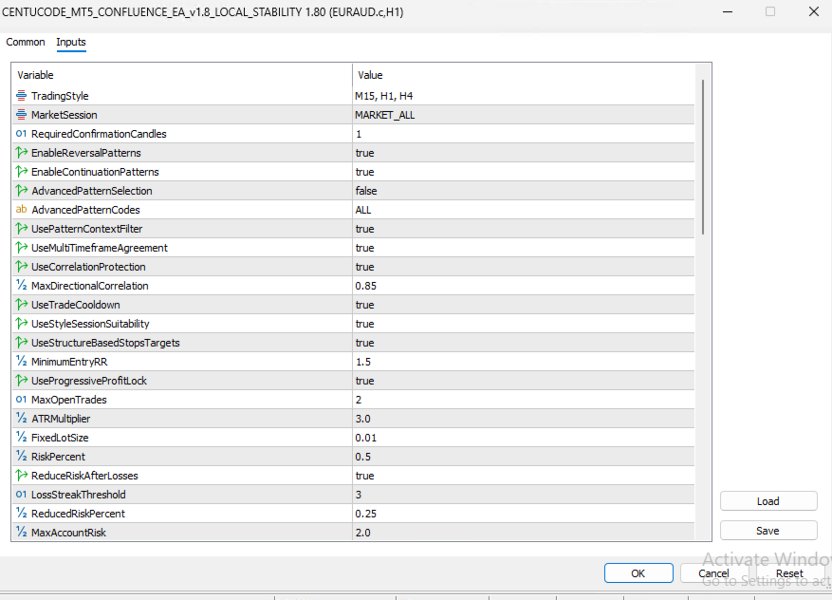832x600 pixels.
Task: Click the MaxAccountRisk double icon
Action: pyautogui.click(x=21, y=532)
